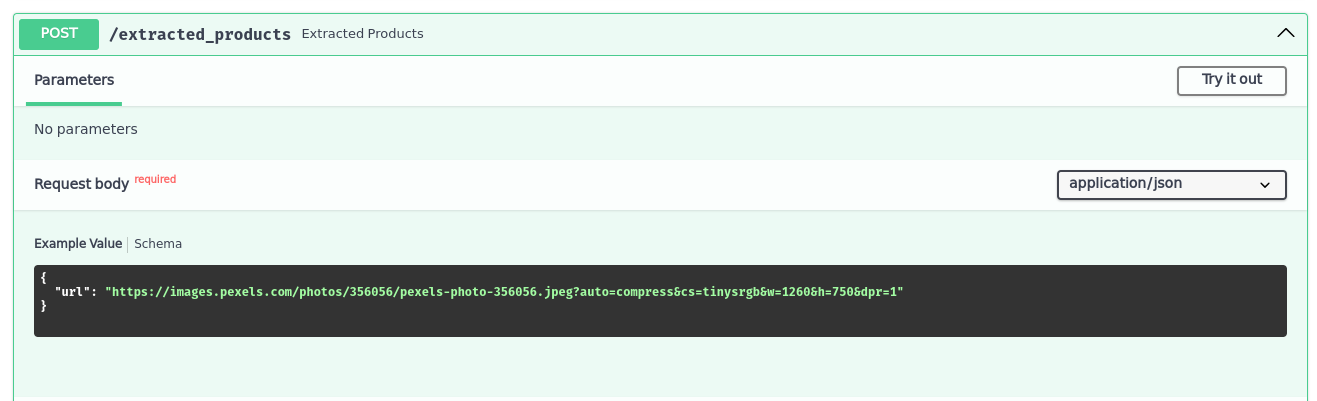
Task: Select the Example Value tab
Action: pos(78,244)
